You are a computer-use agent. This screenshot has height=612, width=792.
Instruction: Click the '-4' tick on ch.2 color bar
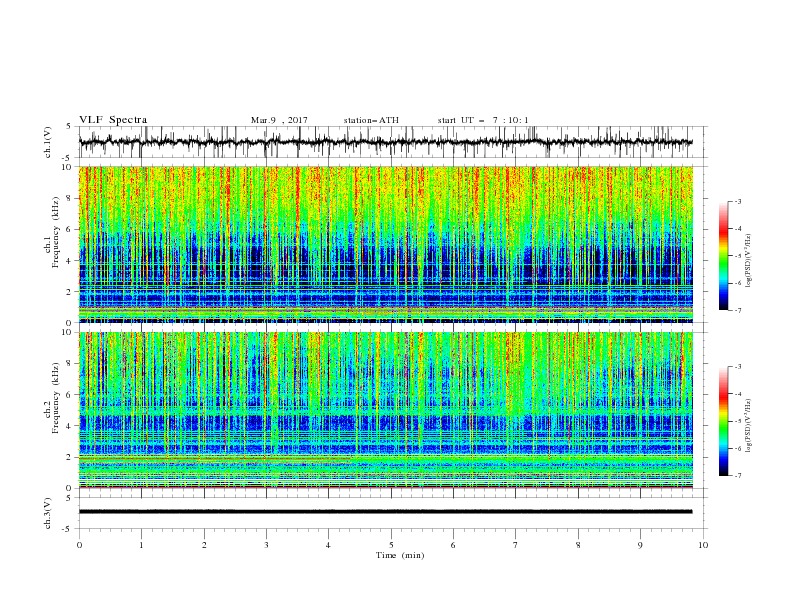(738, 394)
